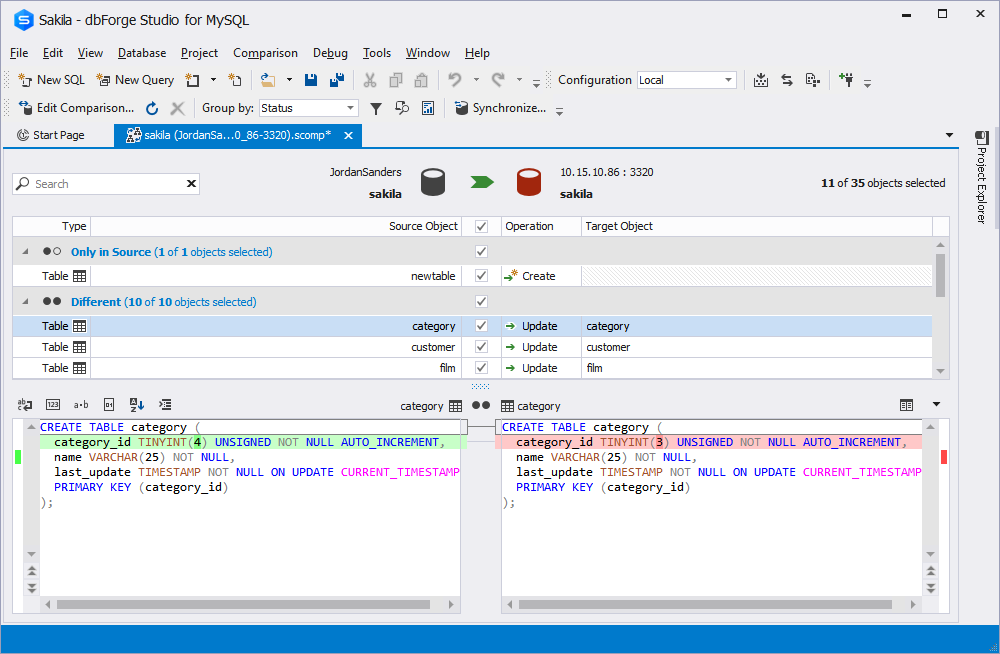Uncheck the newtable checkbox
This screenshot has height=654, width=1000.
click(x=482, y=276)
